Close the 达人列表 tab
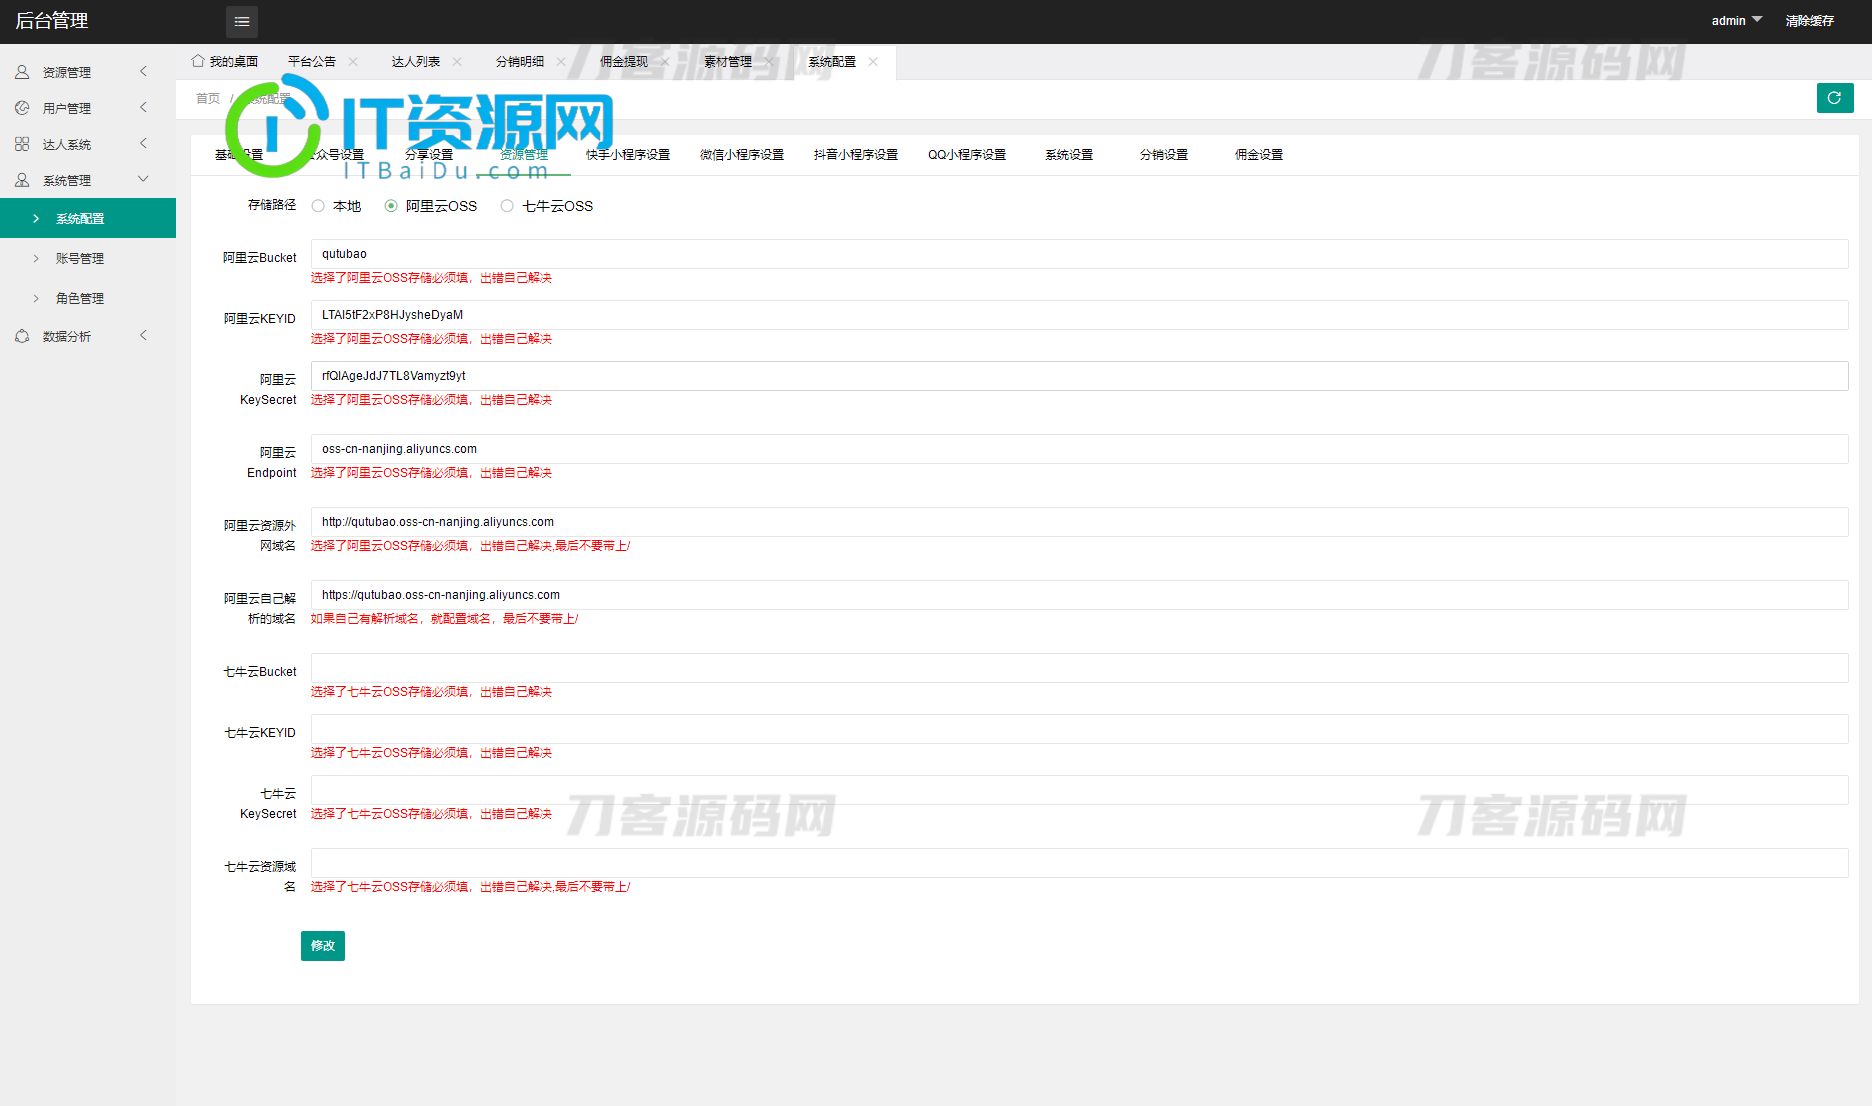Viewport: 1872px width, 1106px height. coord(457,62)
